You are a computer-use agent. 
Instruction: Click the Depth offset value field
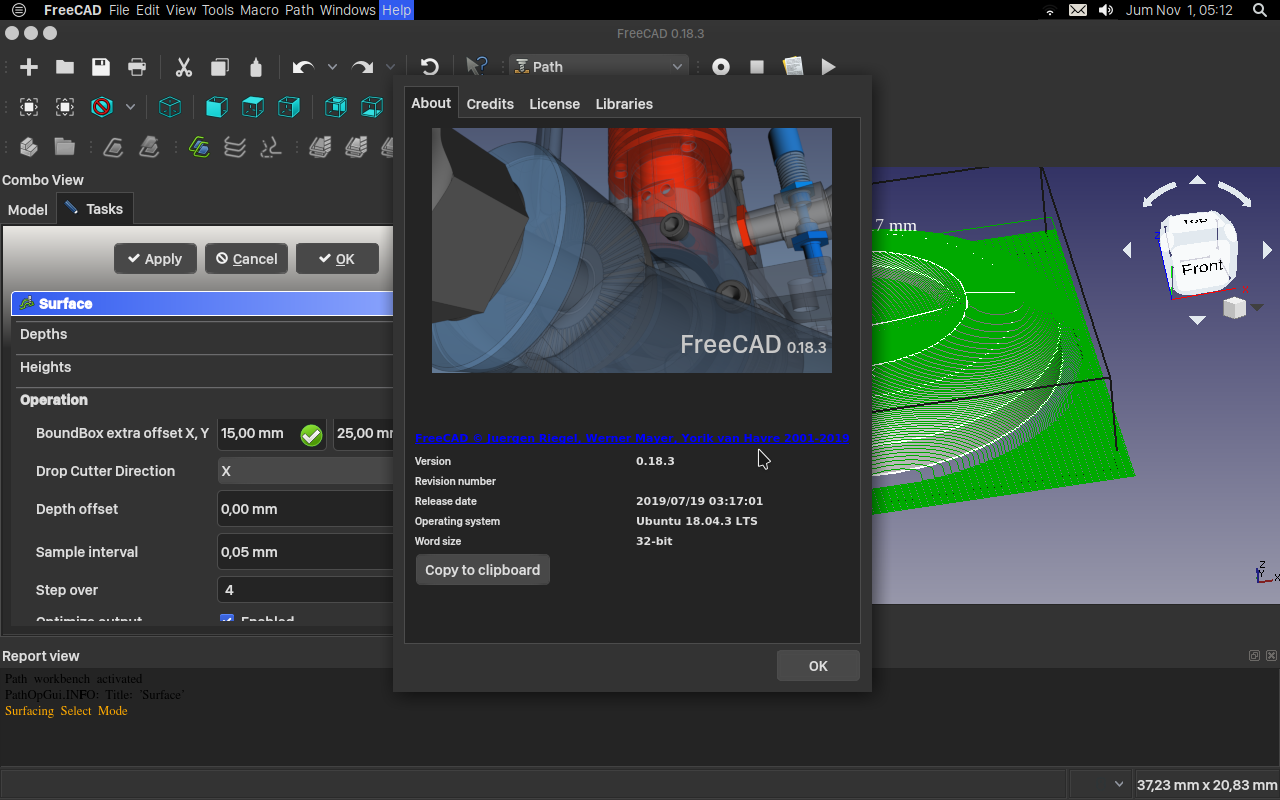pos(305,509)
